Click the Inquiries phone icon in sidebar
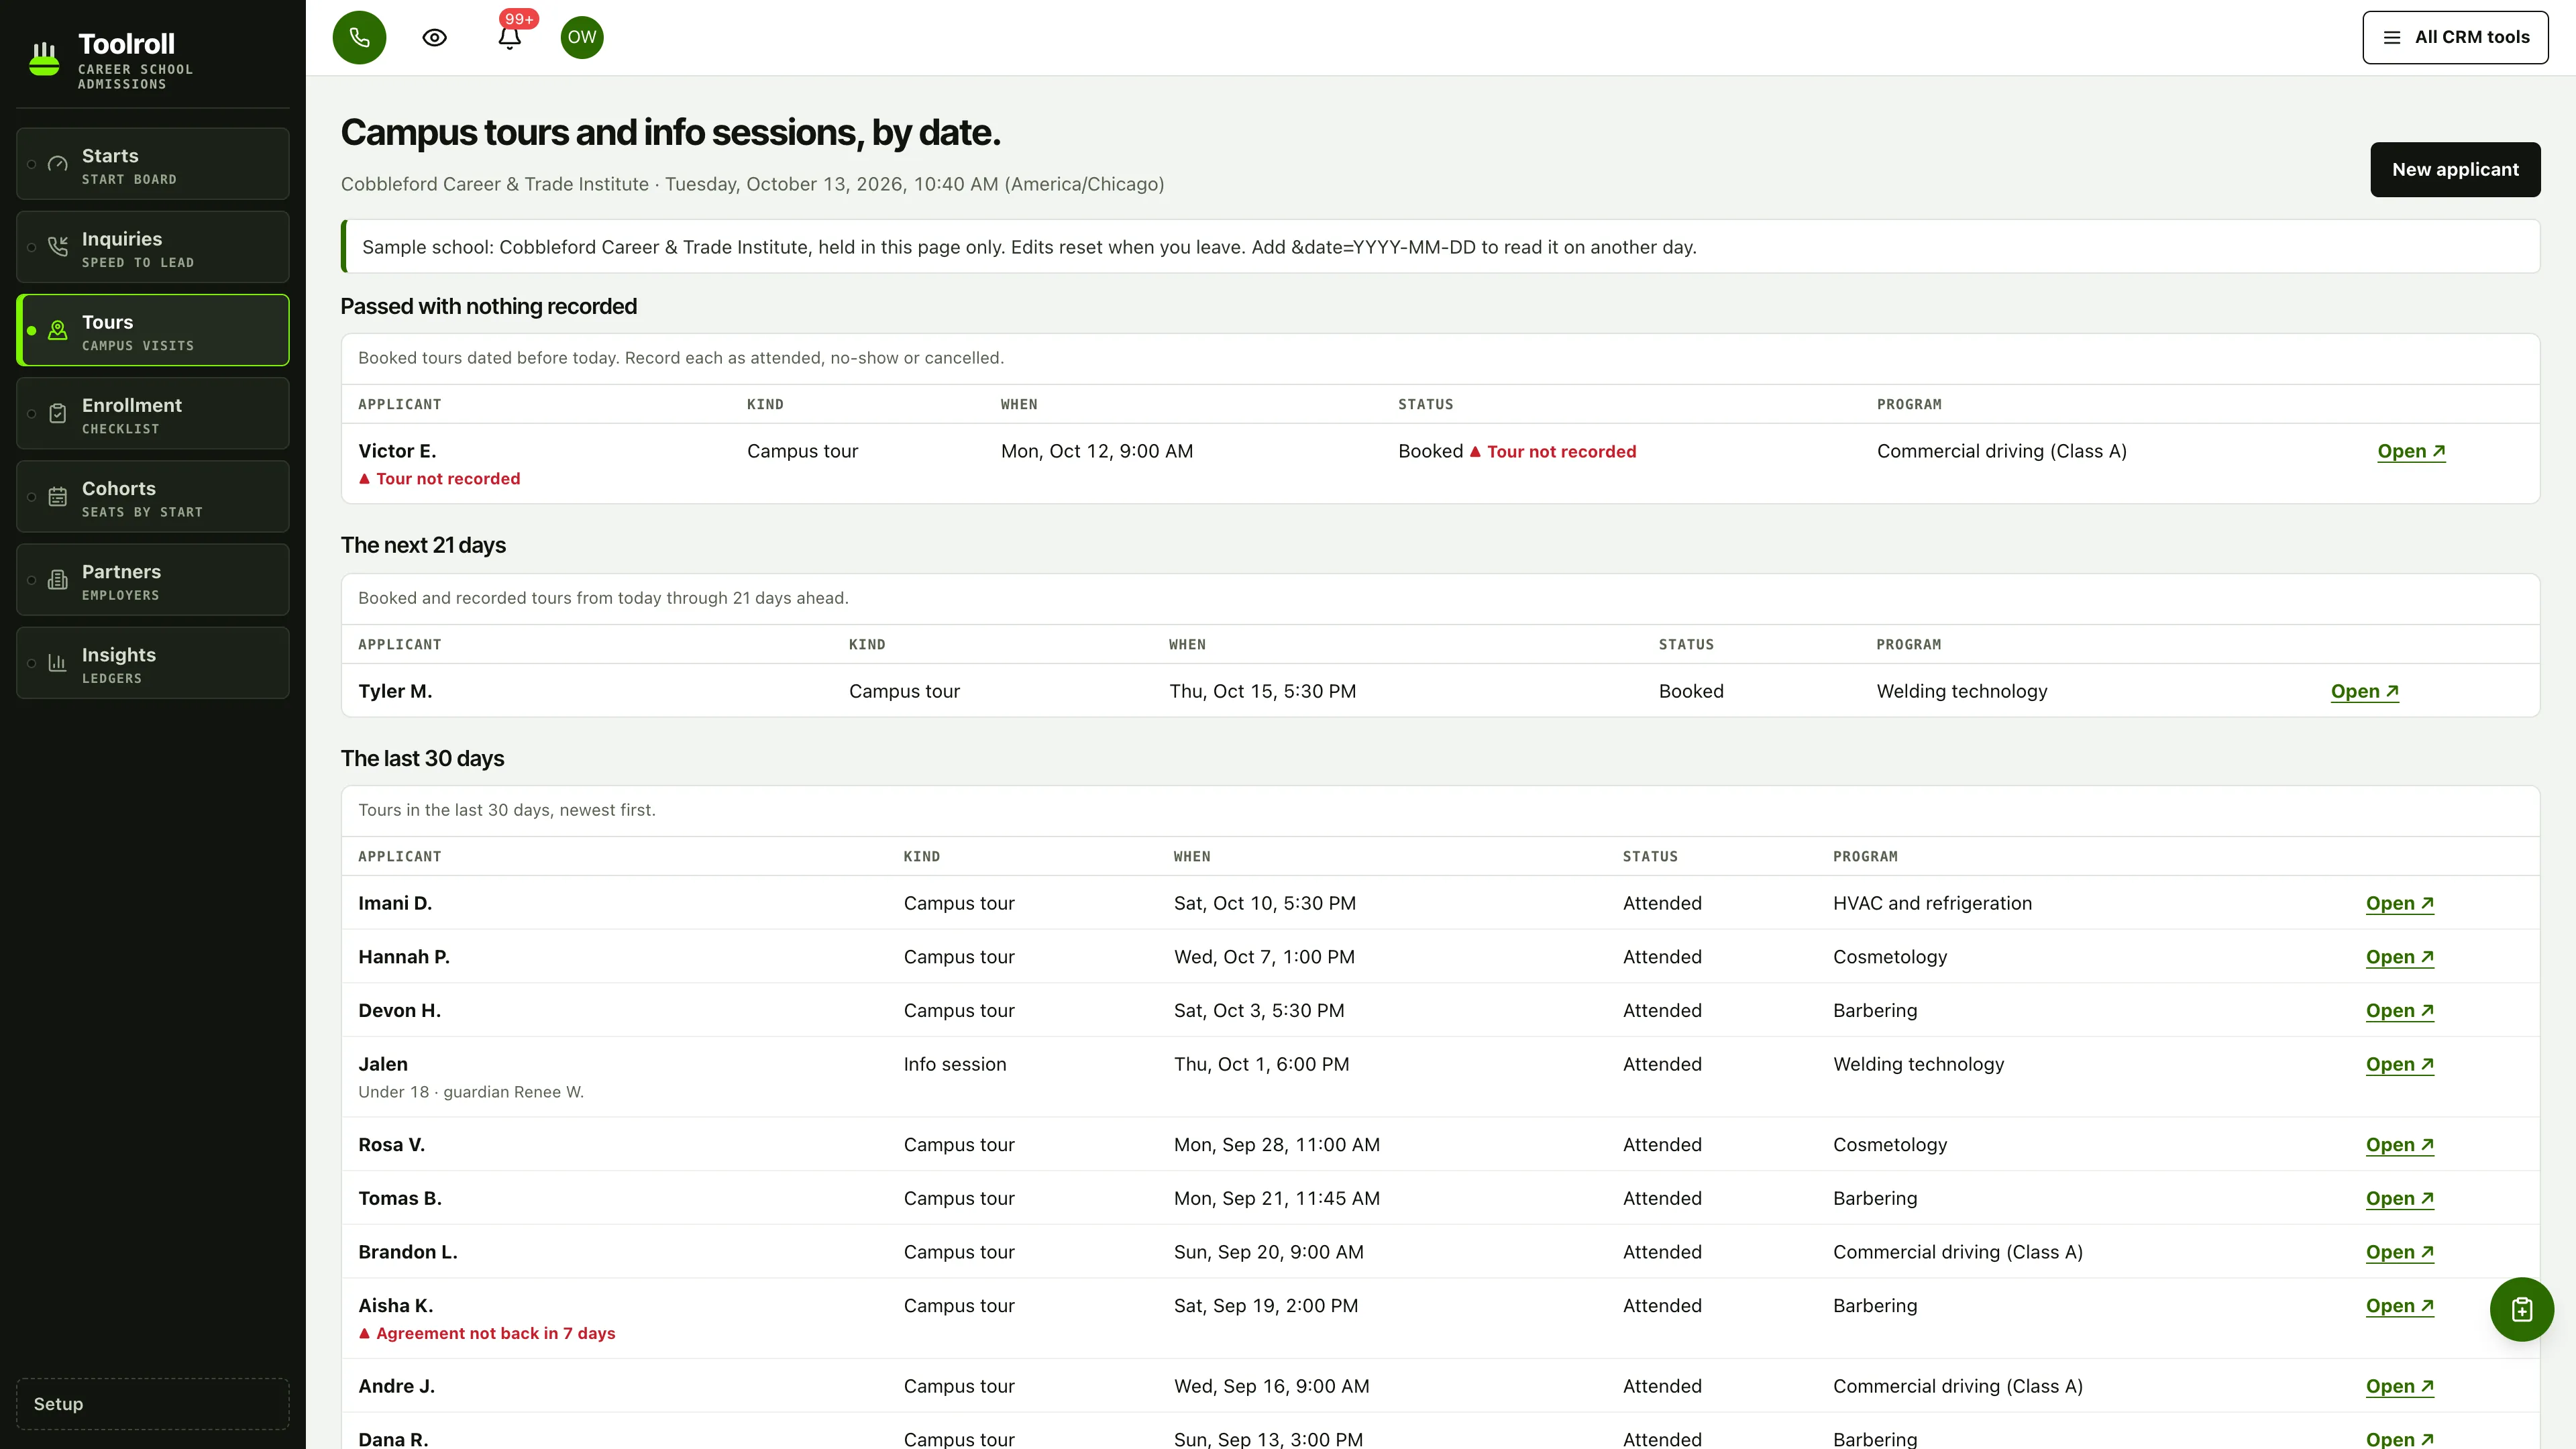Image resolution: width=2576 pixels, height=1449 pixels. pos(58,247)
